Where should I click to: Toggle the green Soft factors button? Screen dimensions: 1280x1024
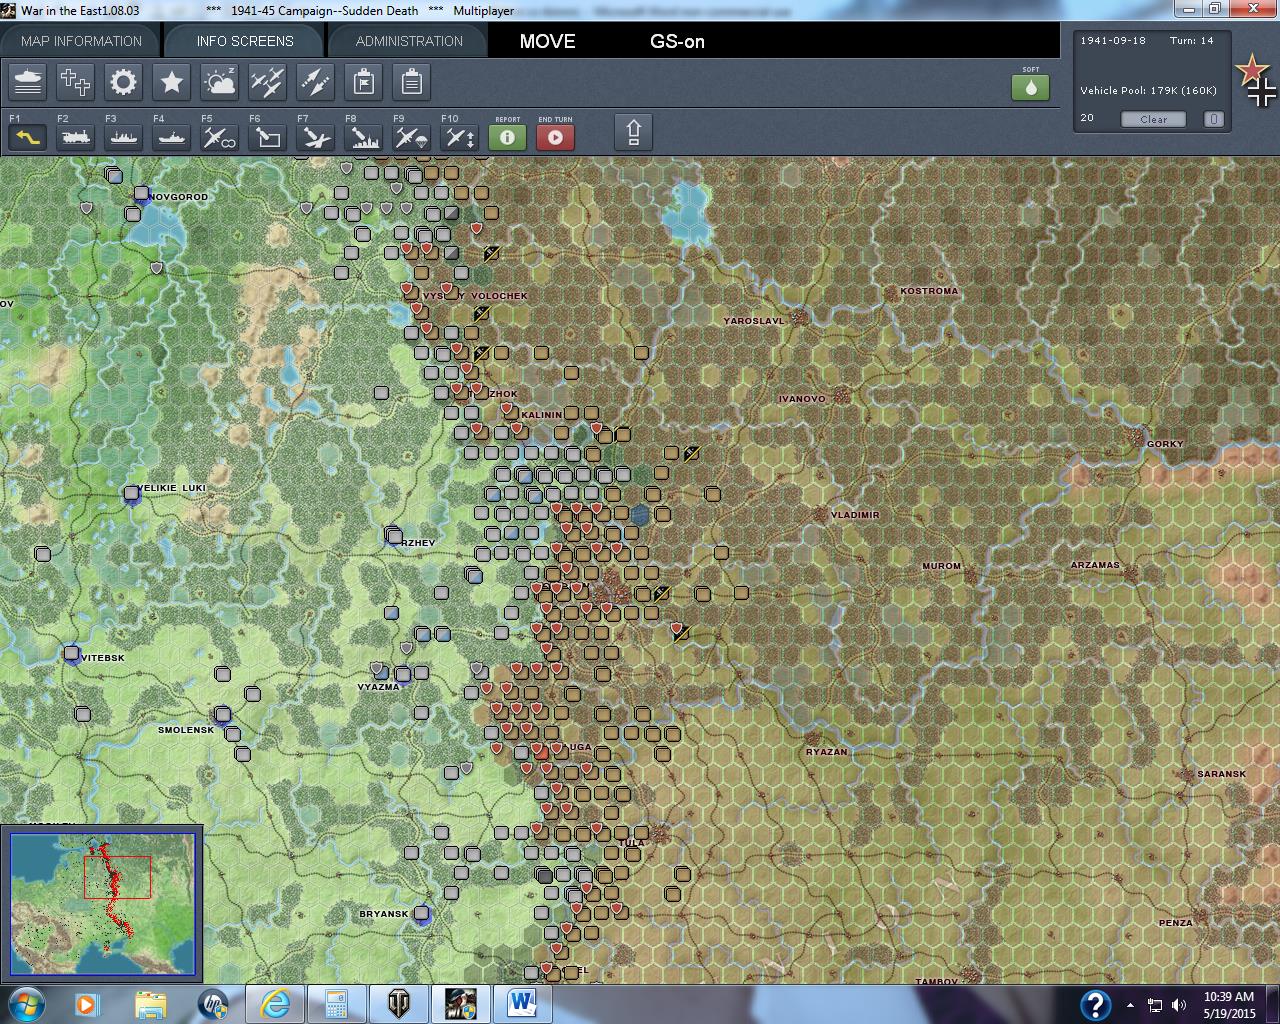1031,87
